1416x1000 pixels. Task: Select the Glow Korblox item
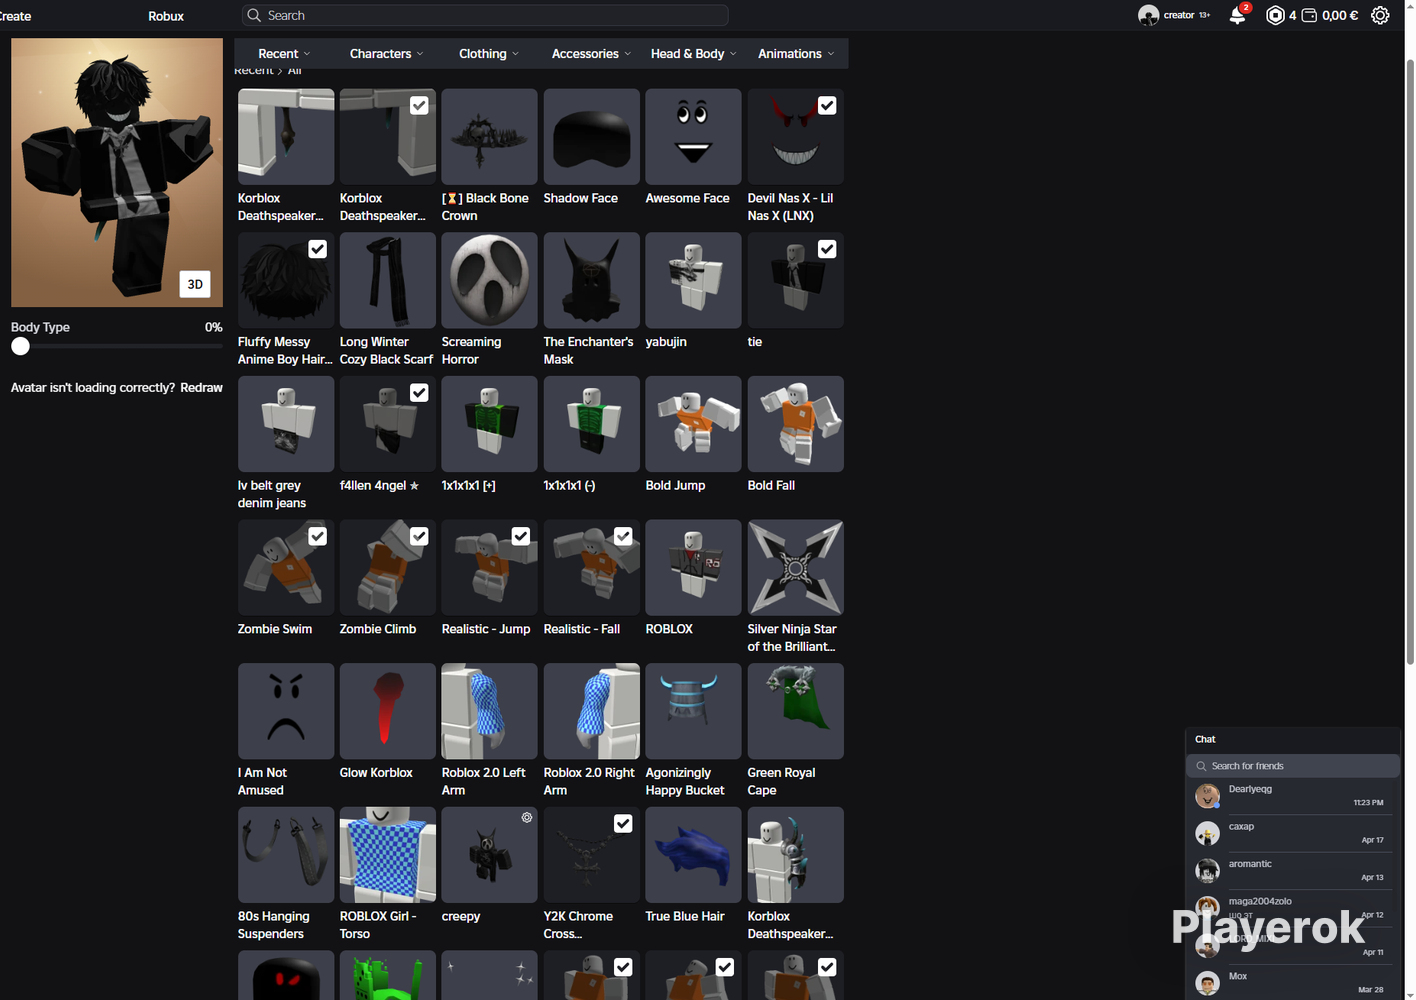pos(387,711)
